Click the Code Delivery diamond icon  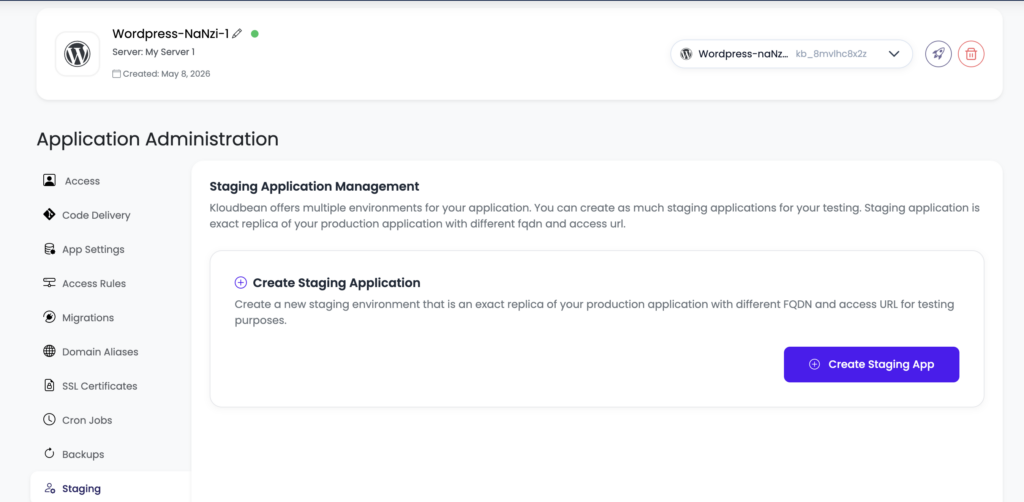49,214
